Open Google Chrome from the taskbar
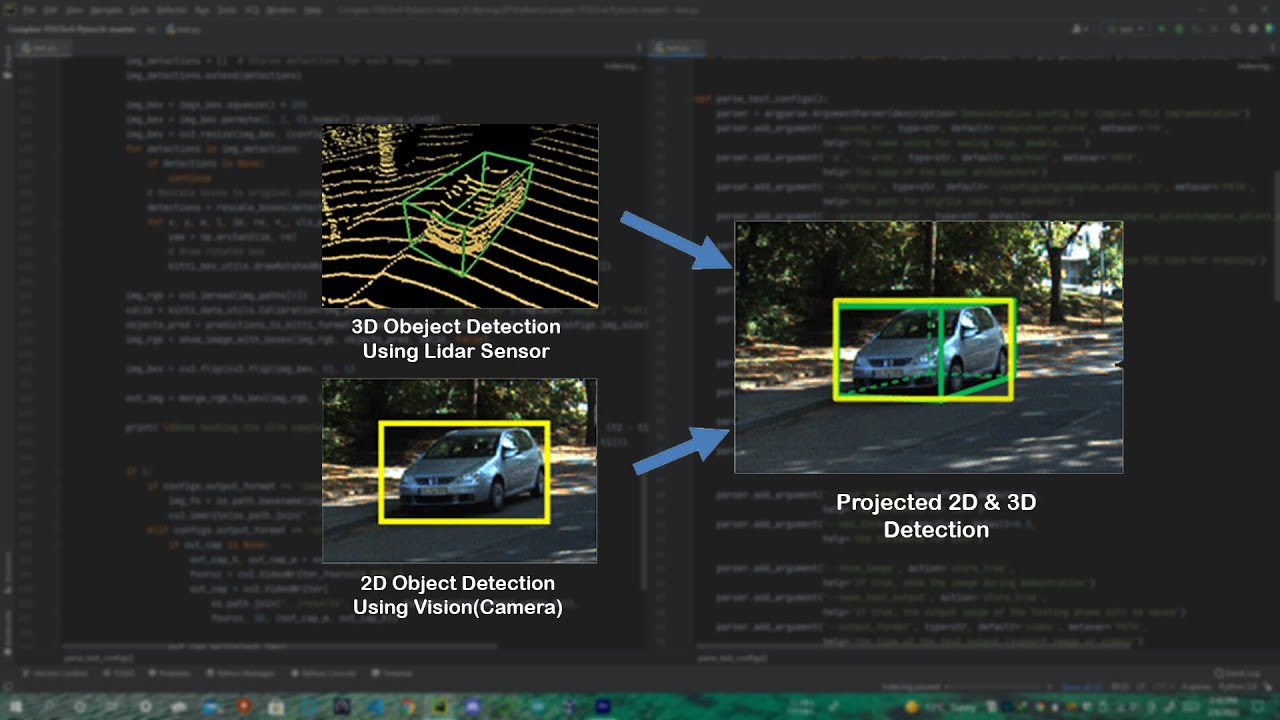This screenshot has width=1280, height=720. point(408,707)
